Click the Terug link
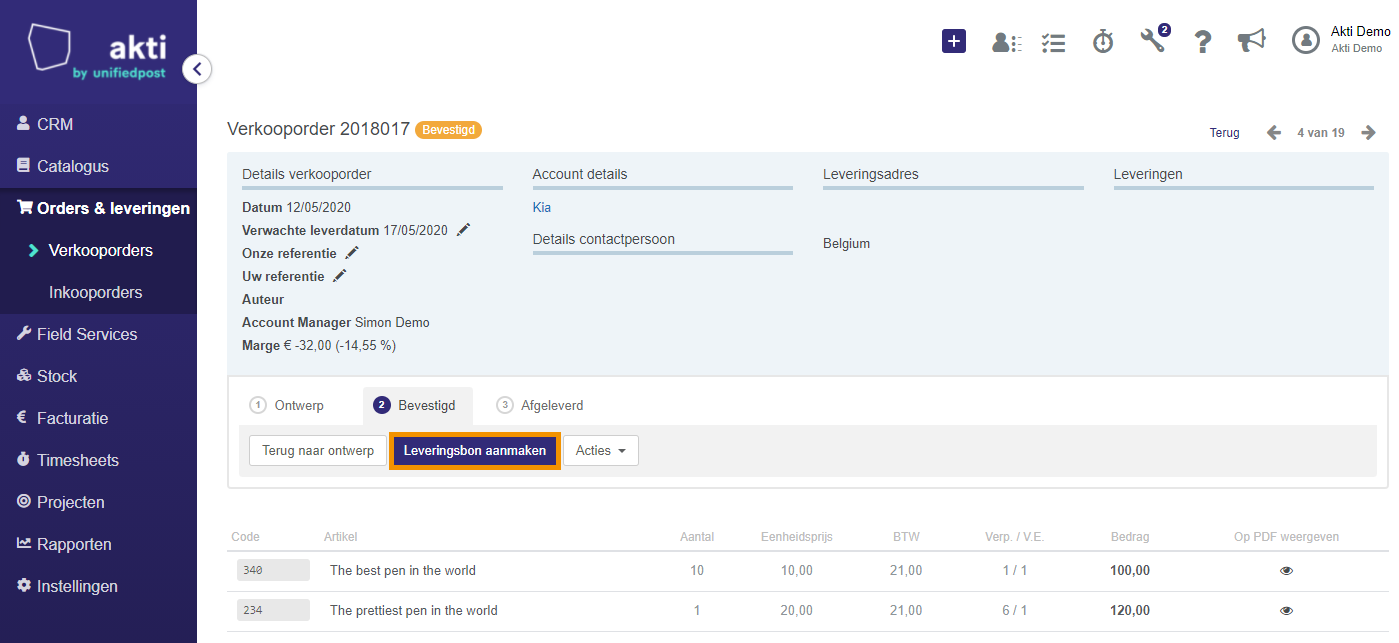Viewport: 1399px width, 643px height. 1224,132
